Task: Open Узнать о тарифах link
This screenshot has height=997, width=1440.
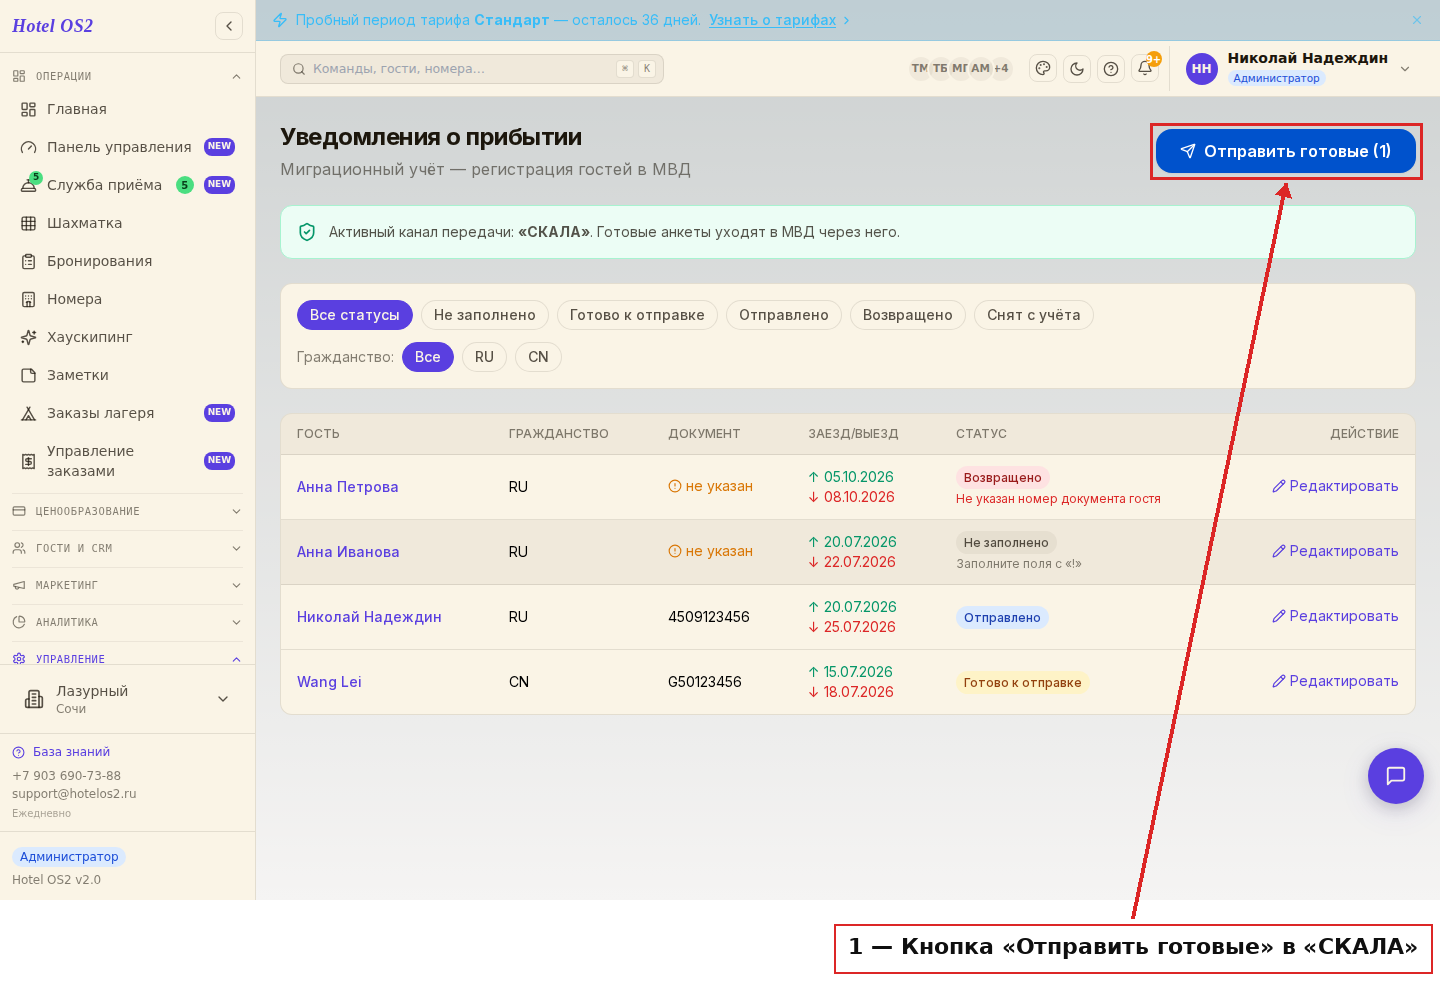Action: pyautogui.click(x=772, y=20)
